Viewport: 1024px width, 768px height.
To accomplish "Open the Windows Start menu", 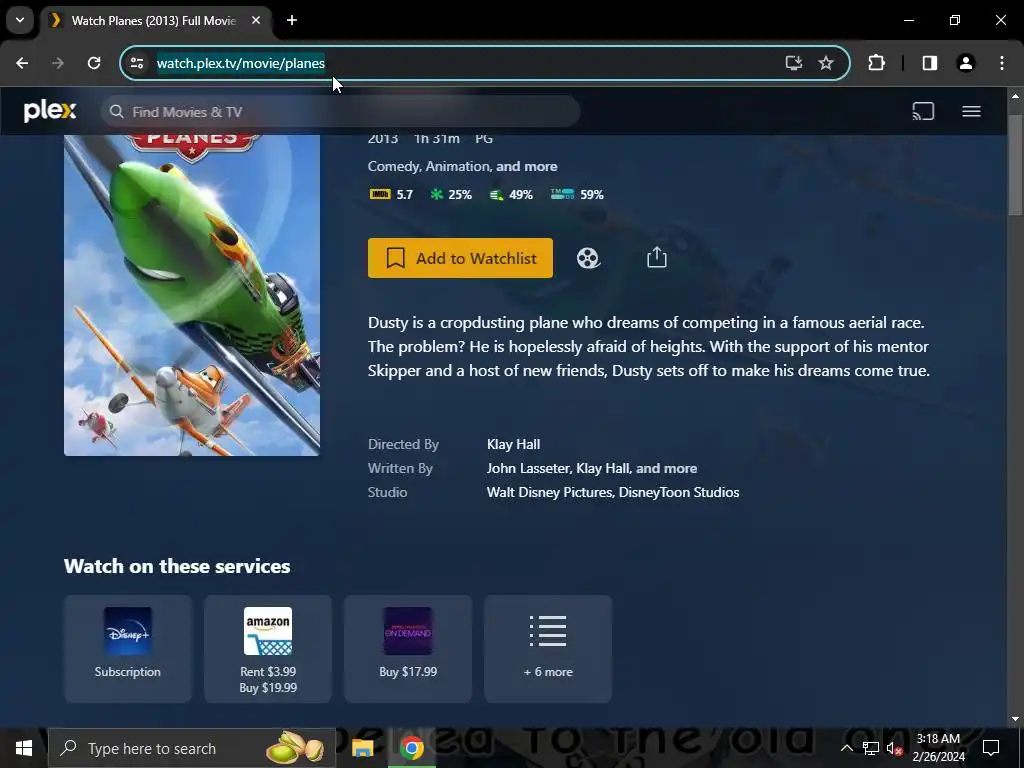I will click(x=24, y=748).
